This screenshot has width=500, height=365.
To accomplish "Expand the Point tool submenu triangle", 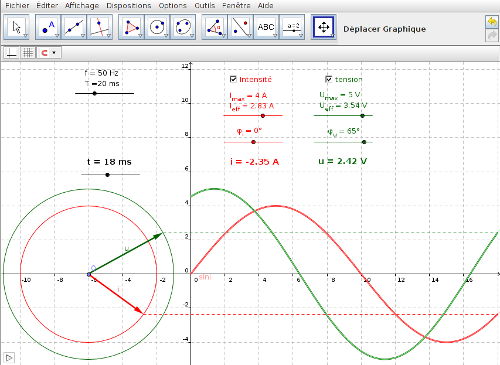I will (57, 36).
